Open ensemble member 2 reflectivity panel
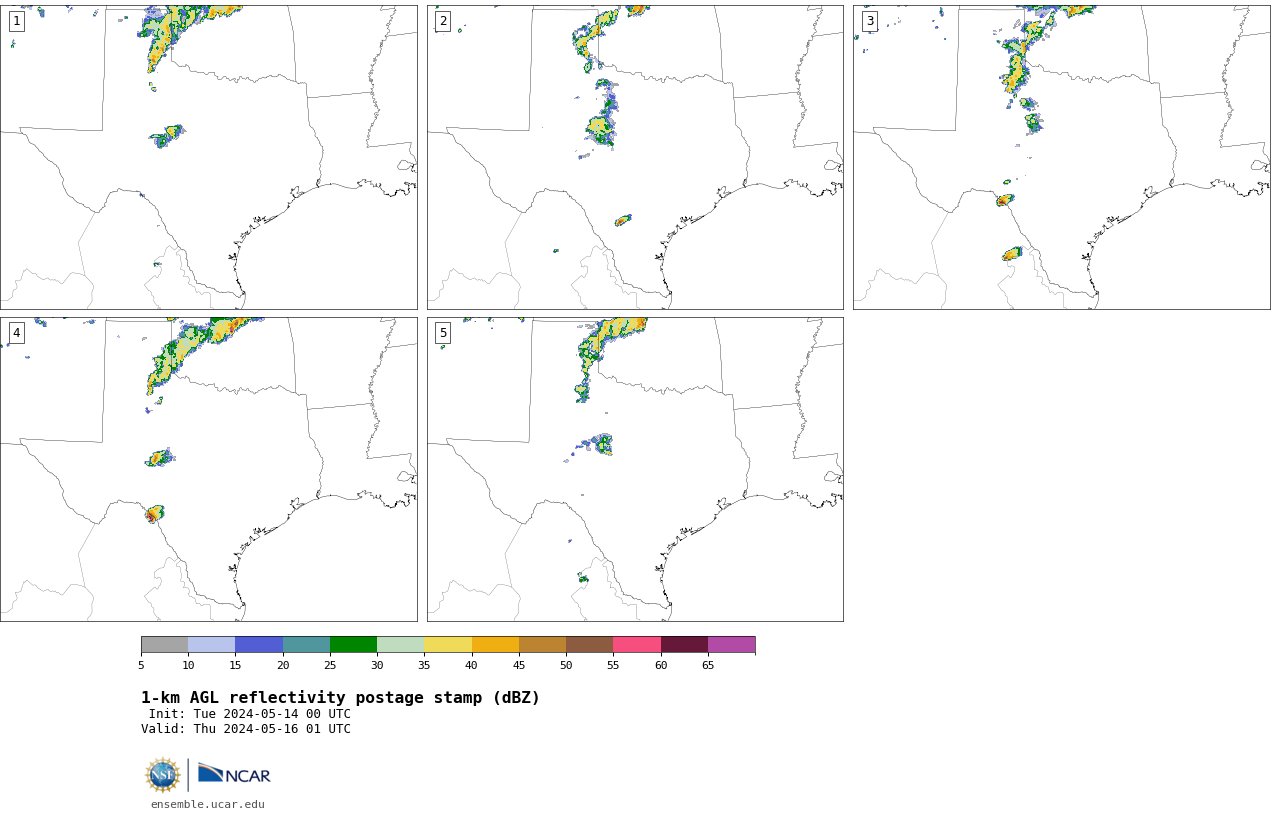The image size is (1280, 815). 635,157
